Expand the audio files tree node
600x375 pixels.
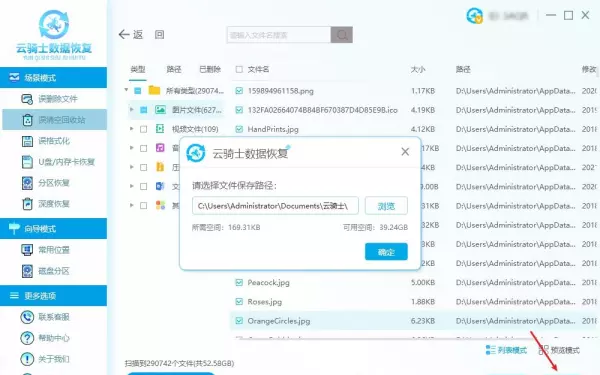tap(132, 148)
